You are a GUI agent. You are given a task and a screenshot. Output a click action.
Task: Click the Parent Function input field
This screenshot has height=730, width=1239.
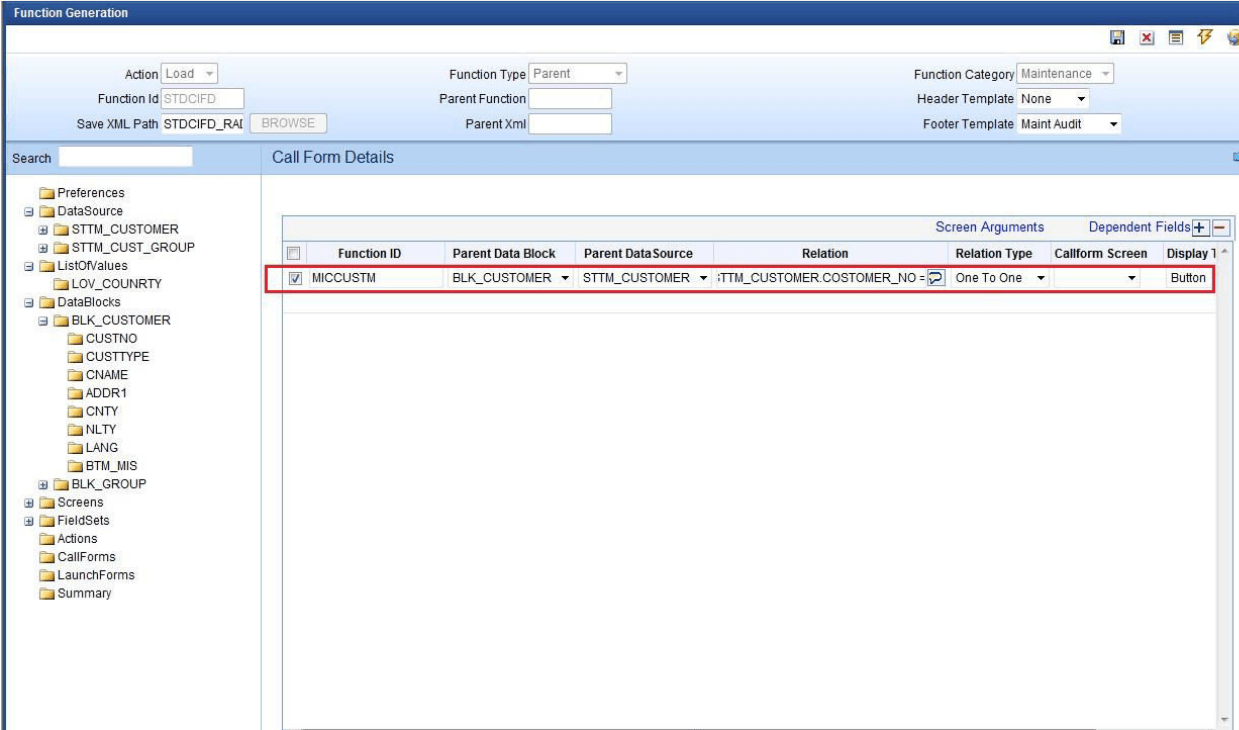(569, 99)
